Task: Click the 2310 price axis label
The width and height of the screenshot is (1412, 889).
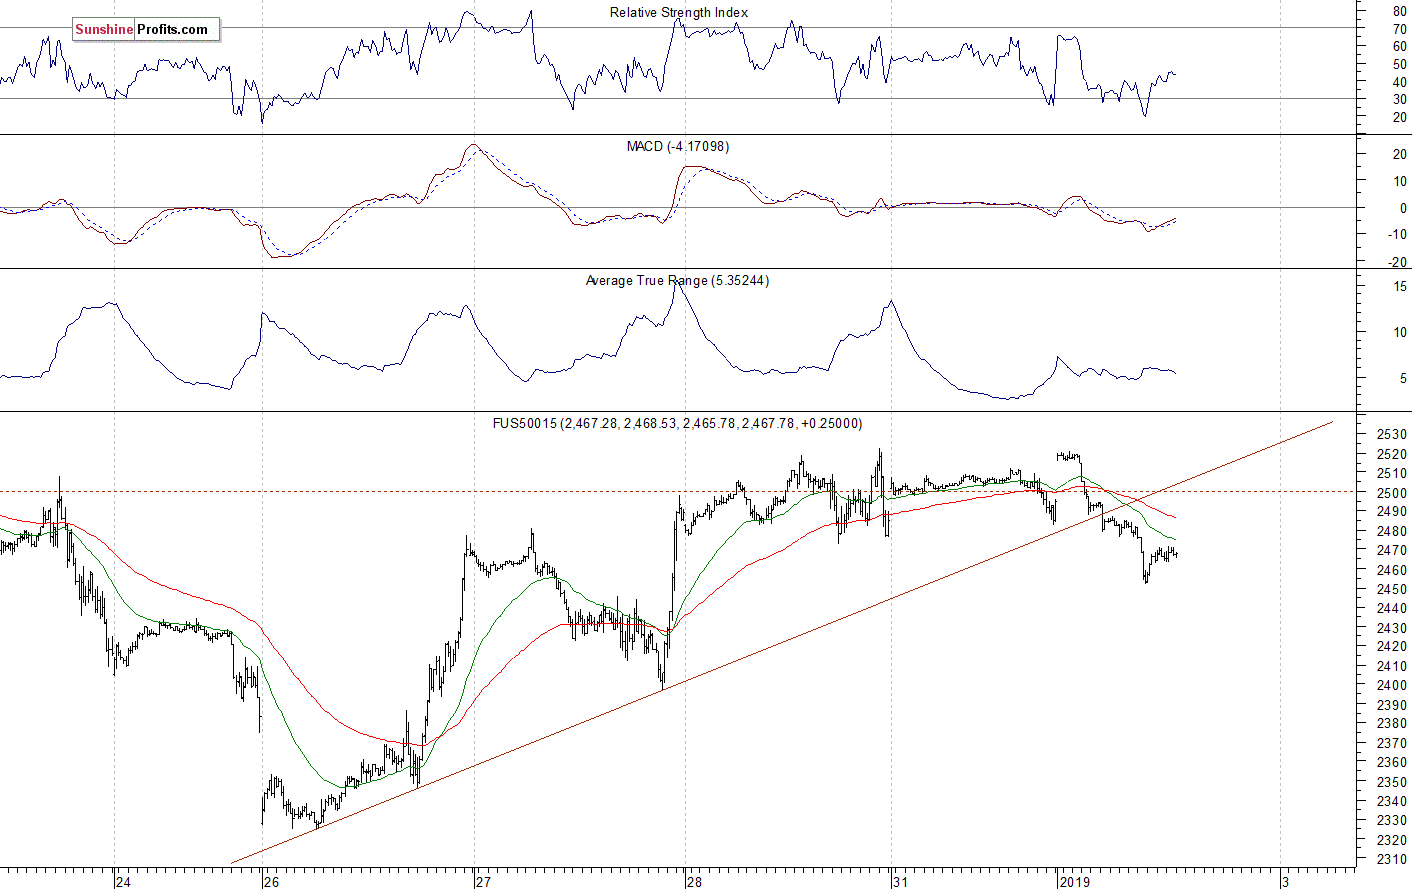Action: coord(1392,860)
